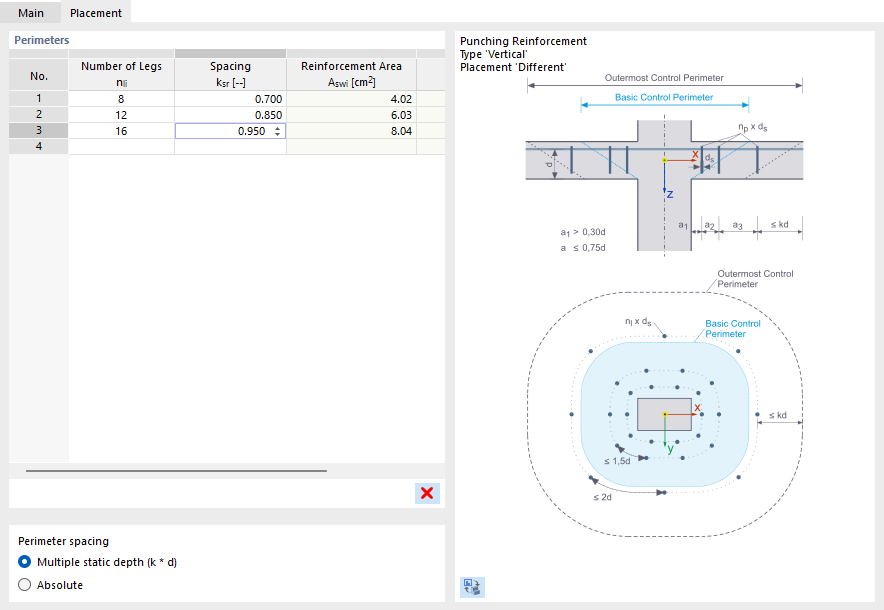Select row 3 in the Perimeters table
Image resolution: width=884 pixels, height=610 pixels.
(x=38, y=130)
